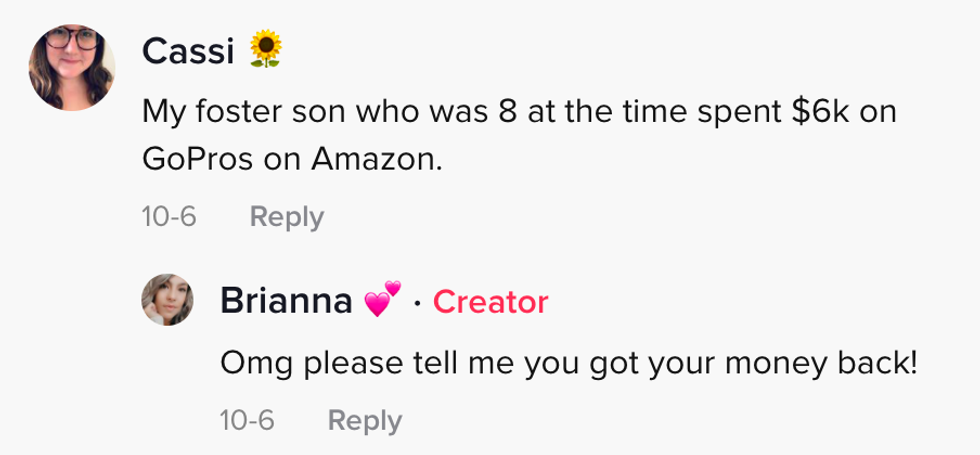Select Brianna's reply starting with Omg
Screen dimensions: 980x455
(568, 362)
